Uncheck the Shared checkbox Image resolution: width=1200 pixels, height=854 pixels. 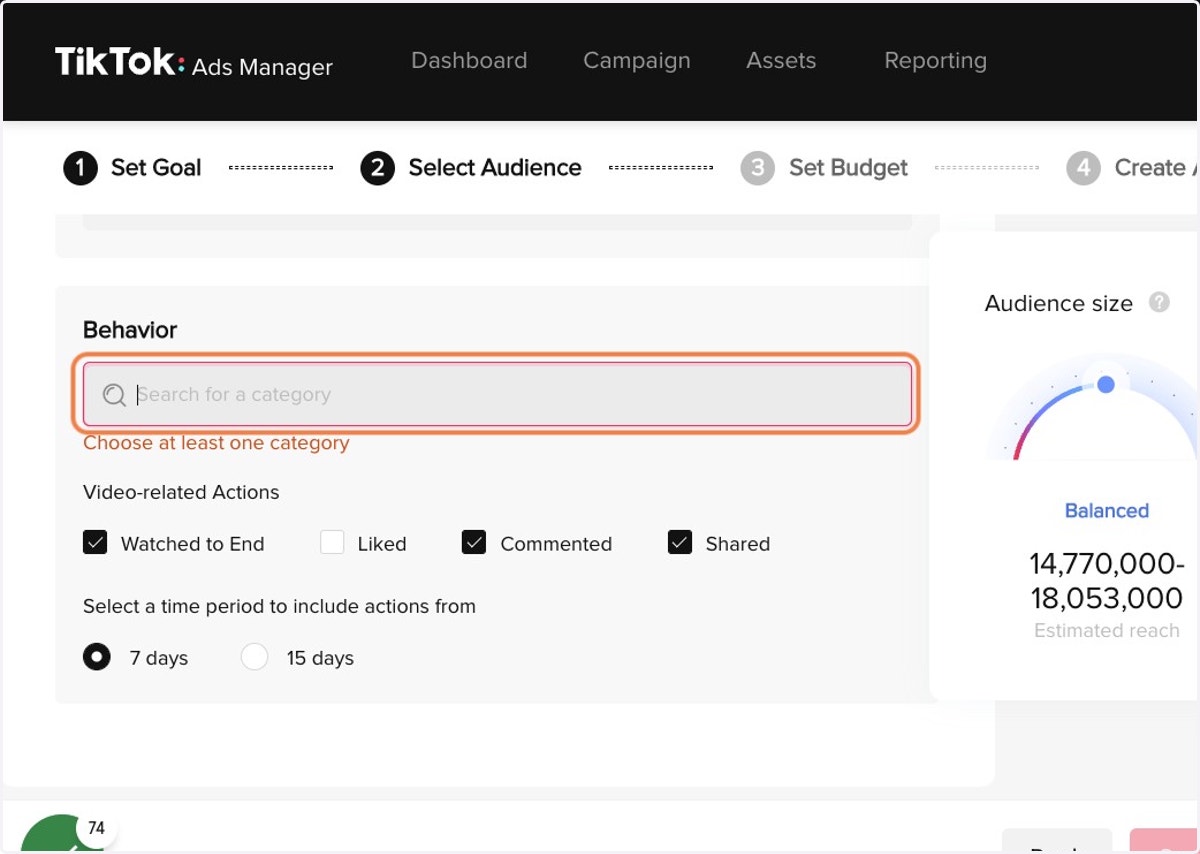[x=680, y=543]
